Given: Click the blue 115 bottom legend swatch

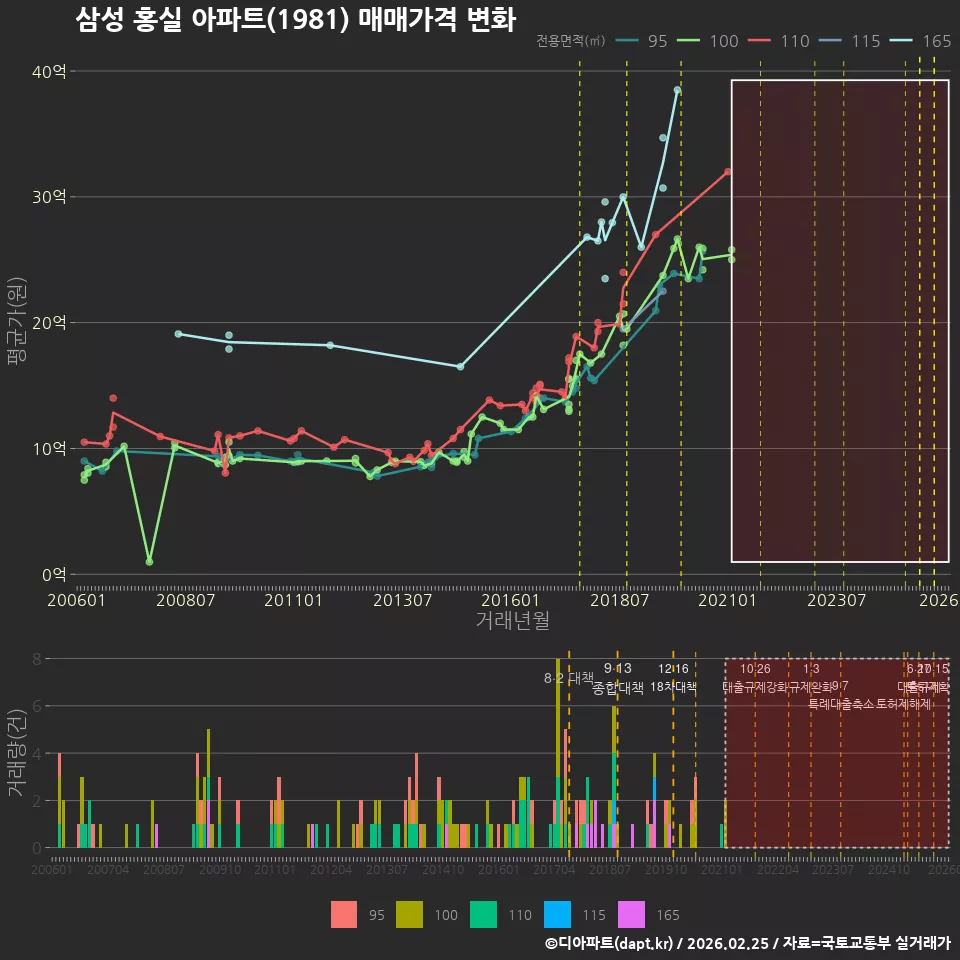Looking at the screenshot, I should [x=557, y=915].
